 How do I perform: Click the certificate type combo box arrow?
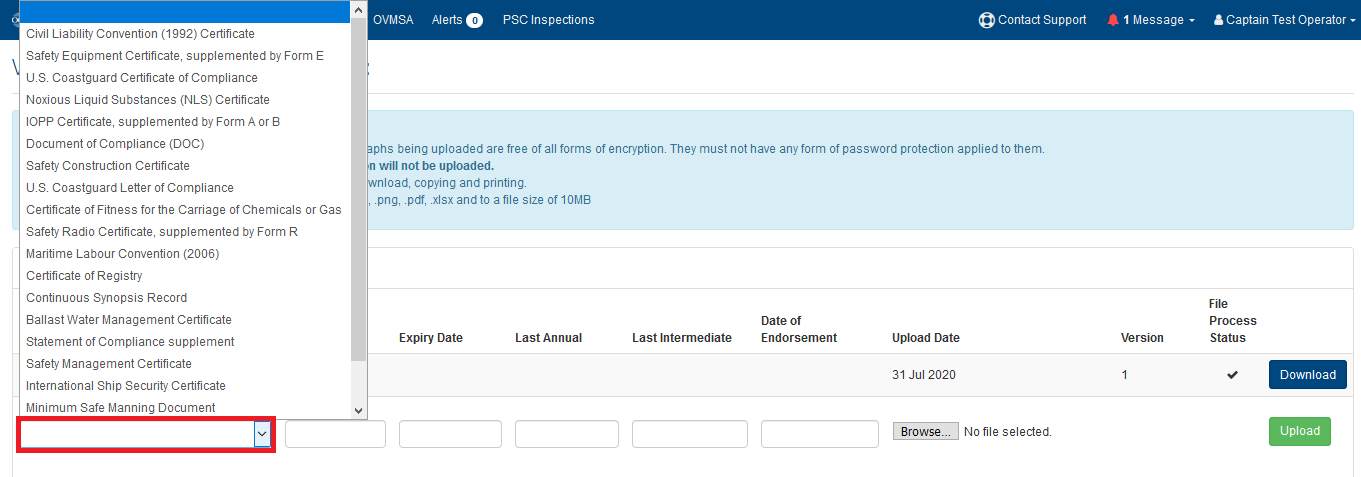click(x=262, y=434)
